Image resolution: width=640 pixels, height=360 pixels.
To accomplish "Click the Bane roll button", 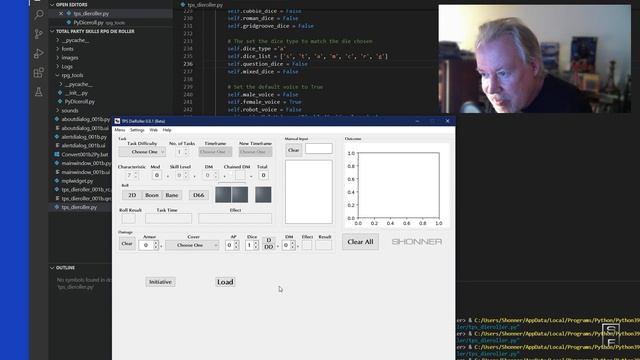I will coord(172,195).
